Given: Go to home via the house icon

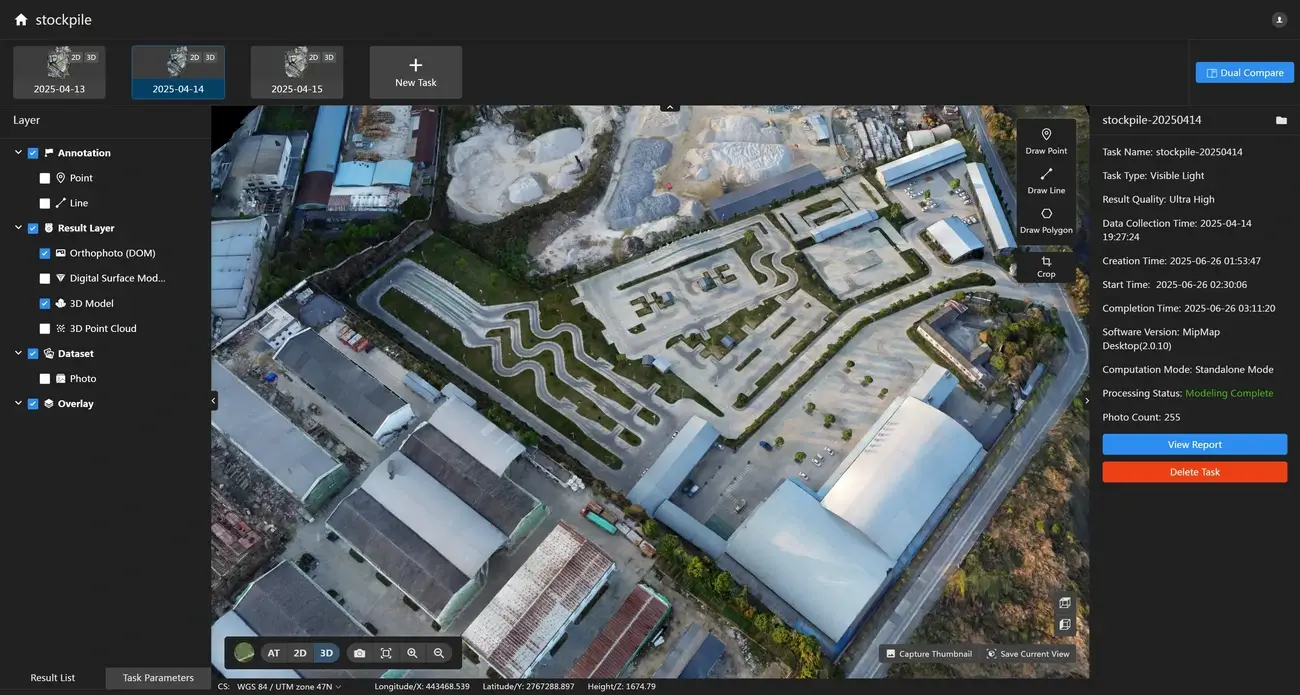Looking at the screenshot, I should pyautogui.click(x=21, y=20).
